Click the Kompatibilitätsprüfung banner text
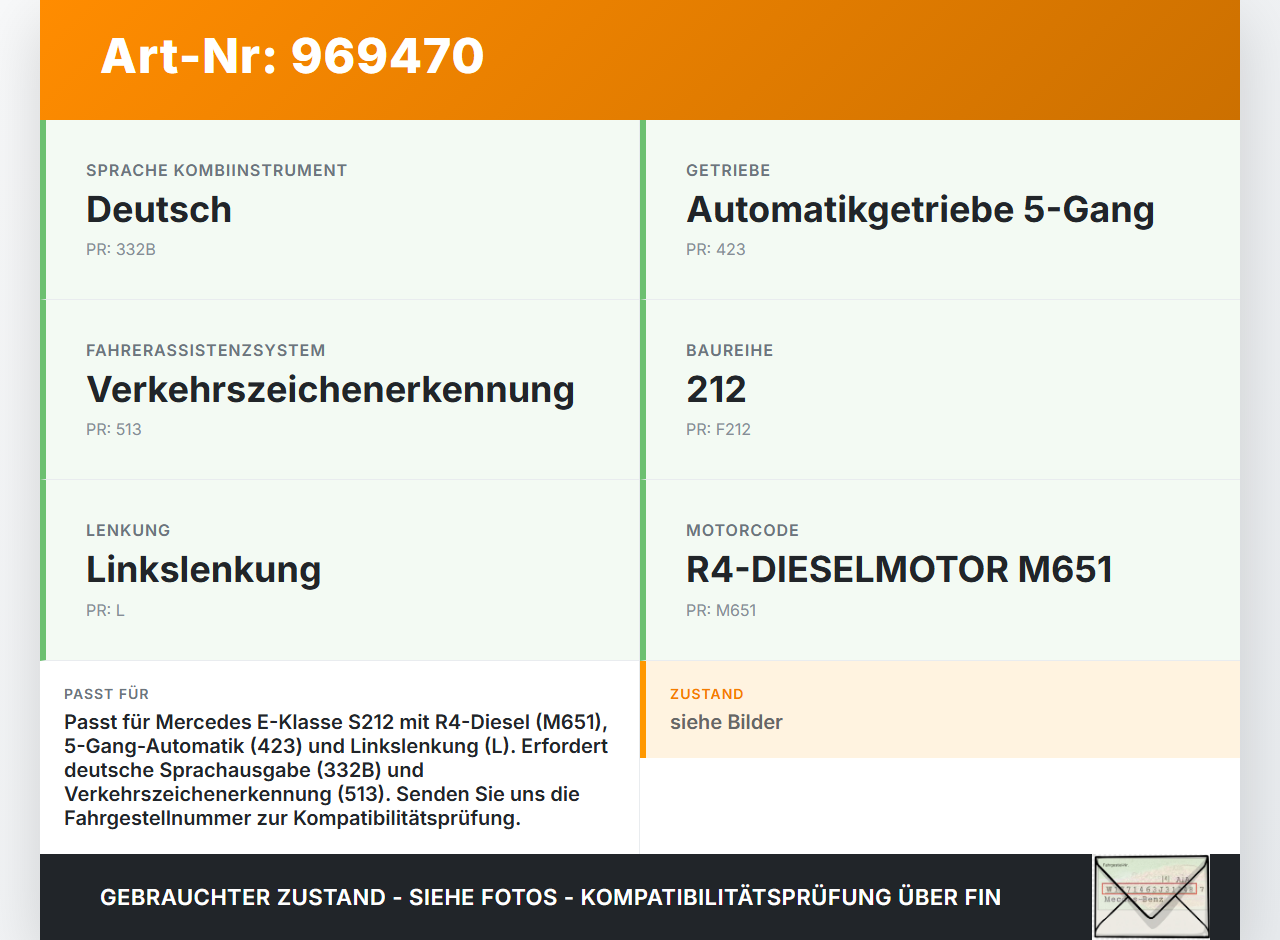 (x=550, y=897)
